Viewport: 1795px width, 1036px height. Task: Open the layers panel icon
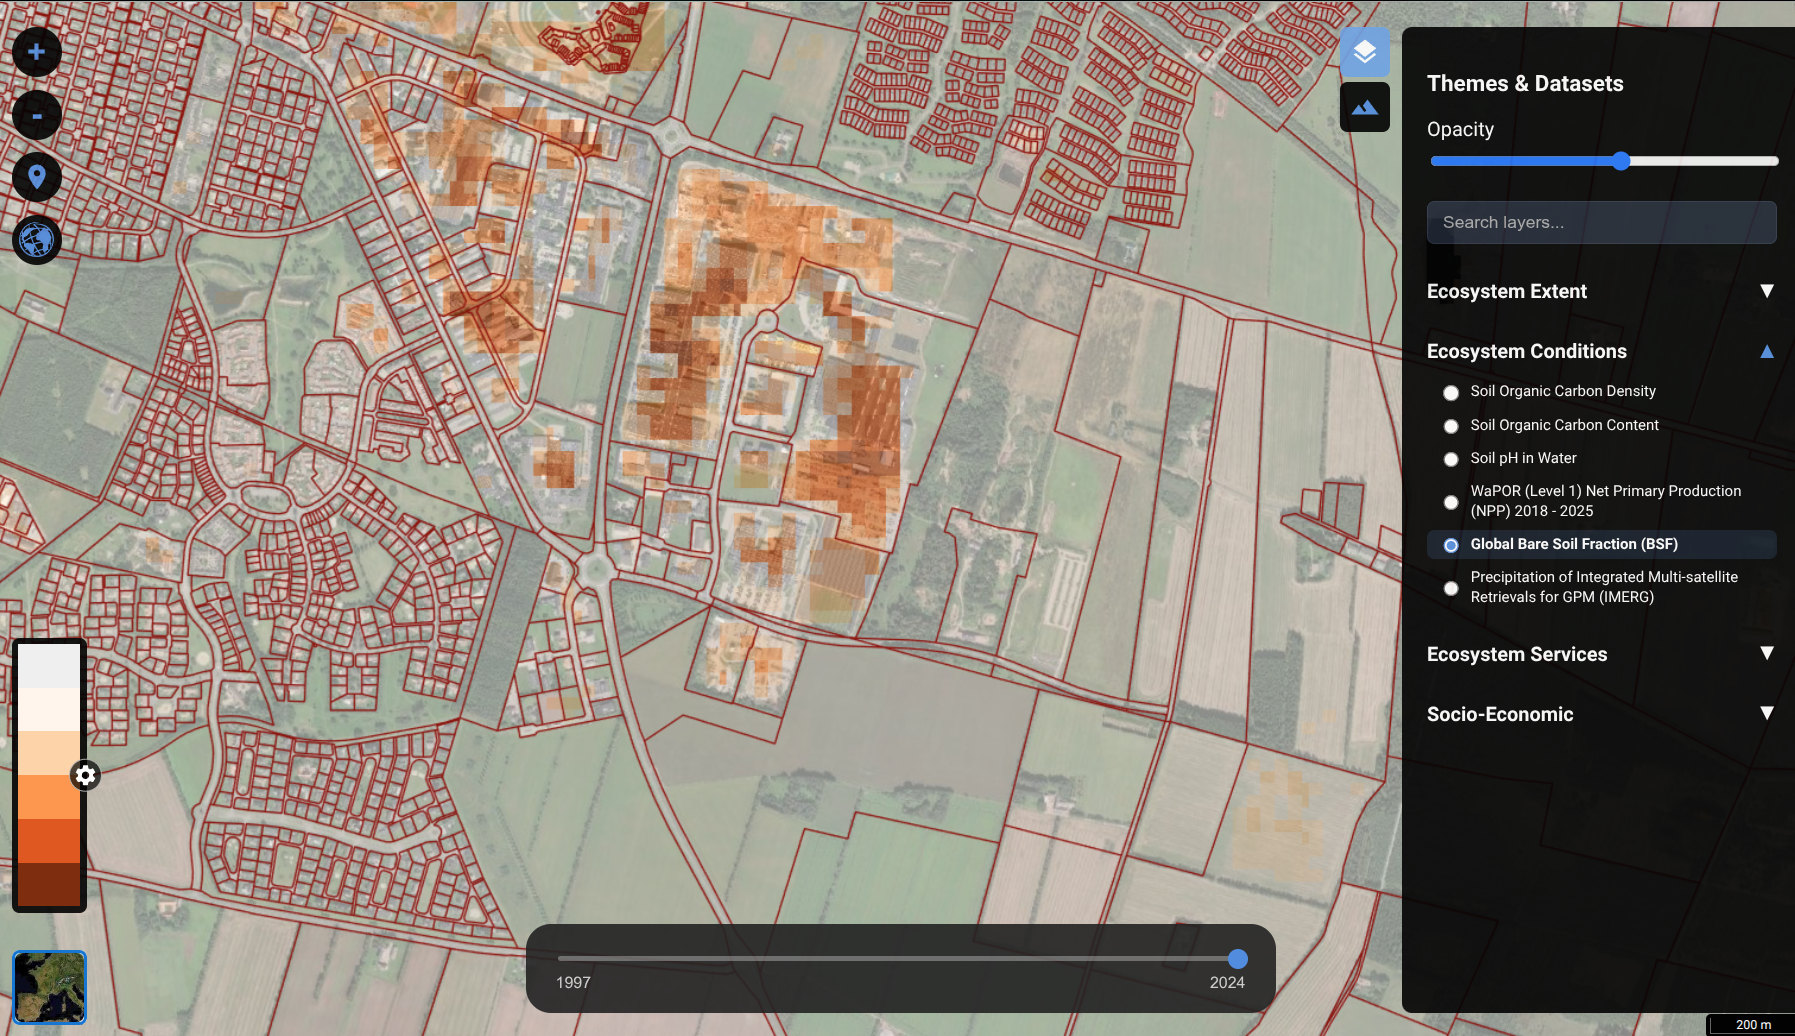coord(1364,52)
